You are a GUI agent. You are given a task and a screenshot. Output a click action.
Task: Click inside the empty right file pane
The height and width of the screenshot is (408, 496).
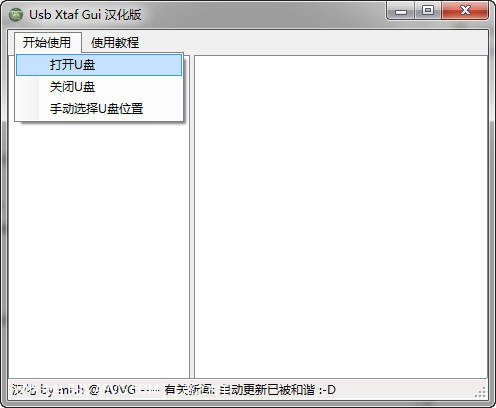(x=341, y=217)
